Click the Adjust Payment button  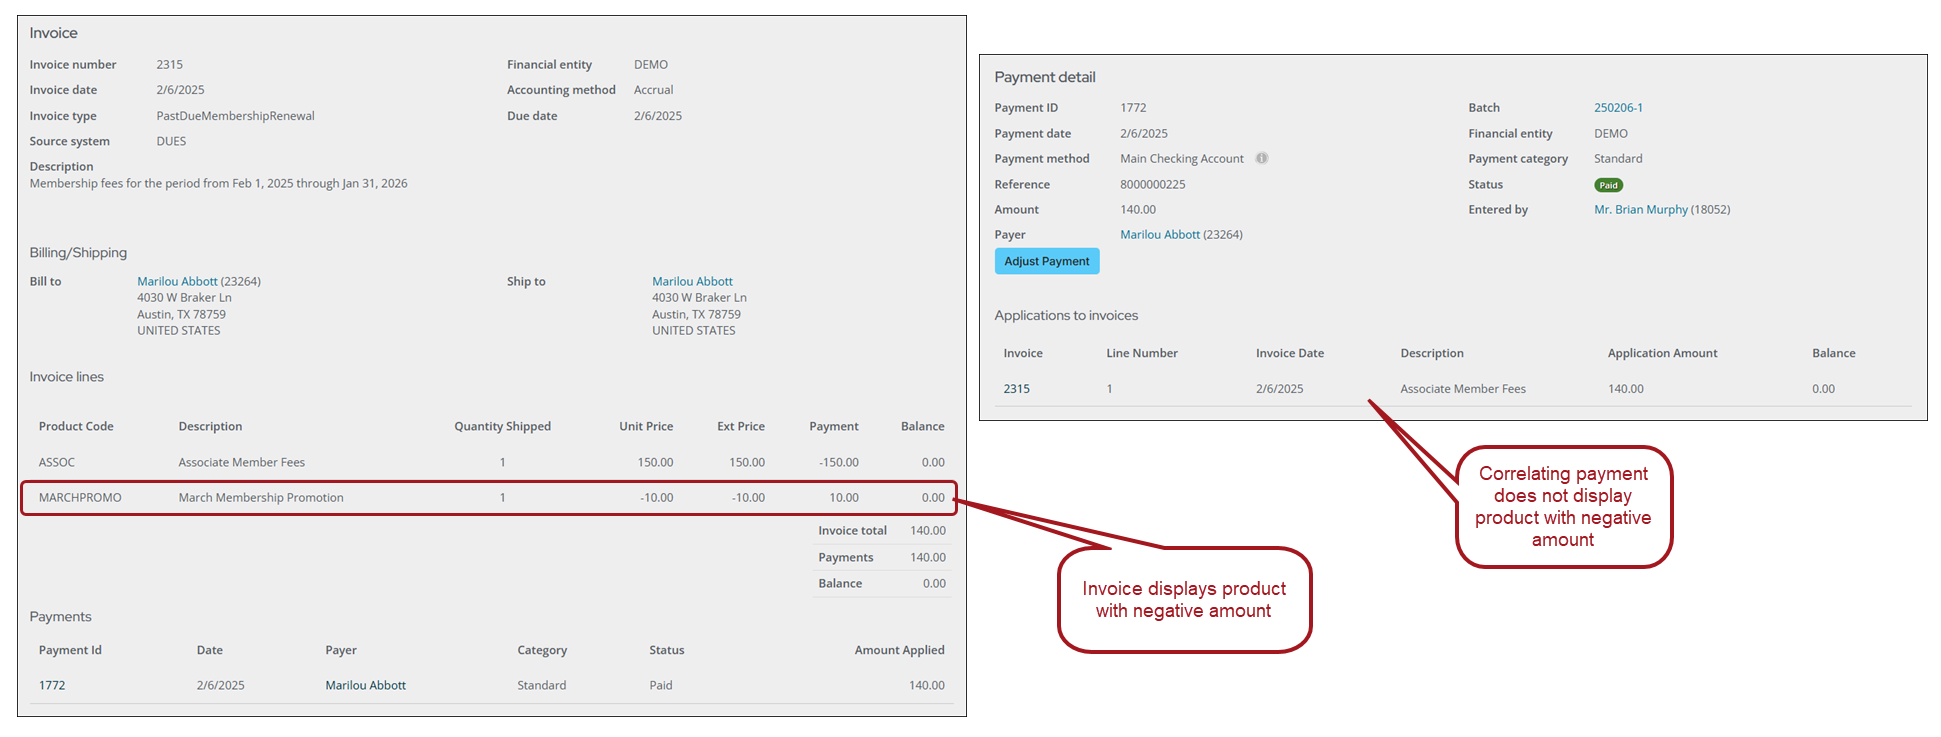pos(1047,261)
